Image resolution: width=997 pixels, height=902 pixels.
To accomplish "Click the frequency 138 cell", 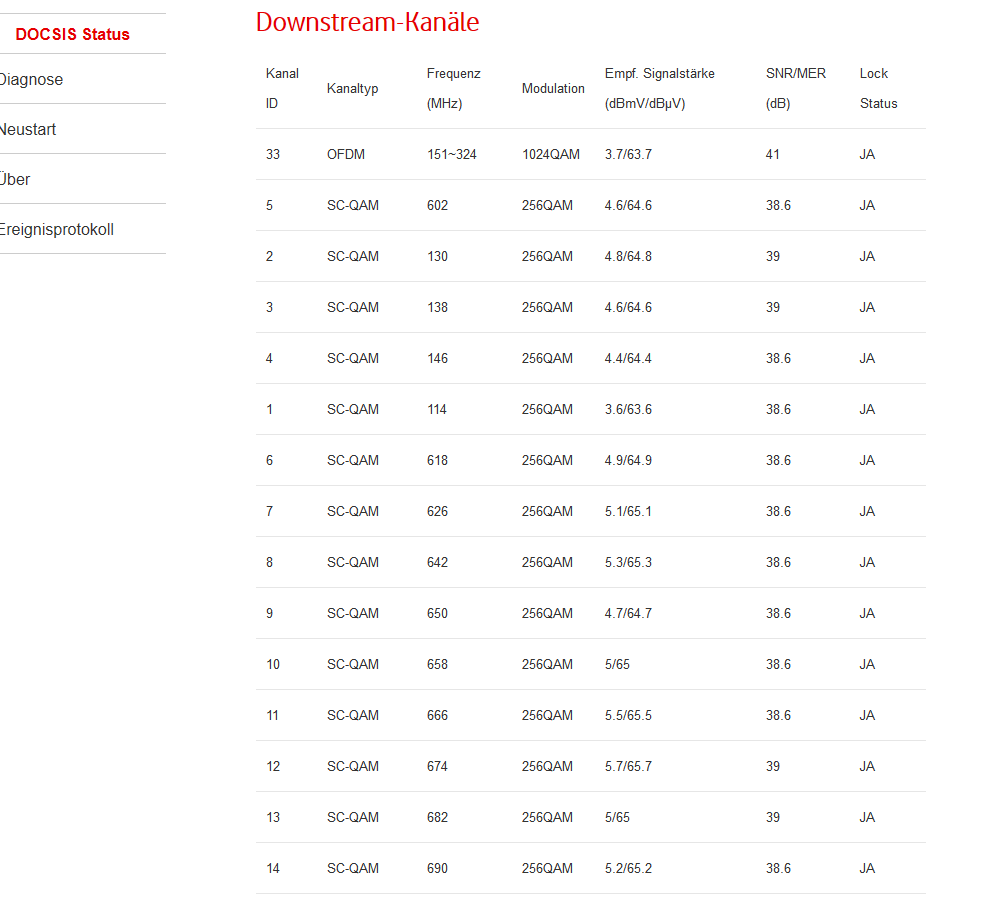I will click(x=437, y=307).
